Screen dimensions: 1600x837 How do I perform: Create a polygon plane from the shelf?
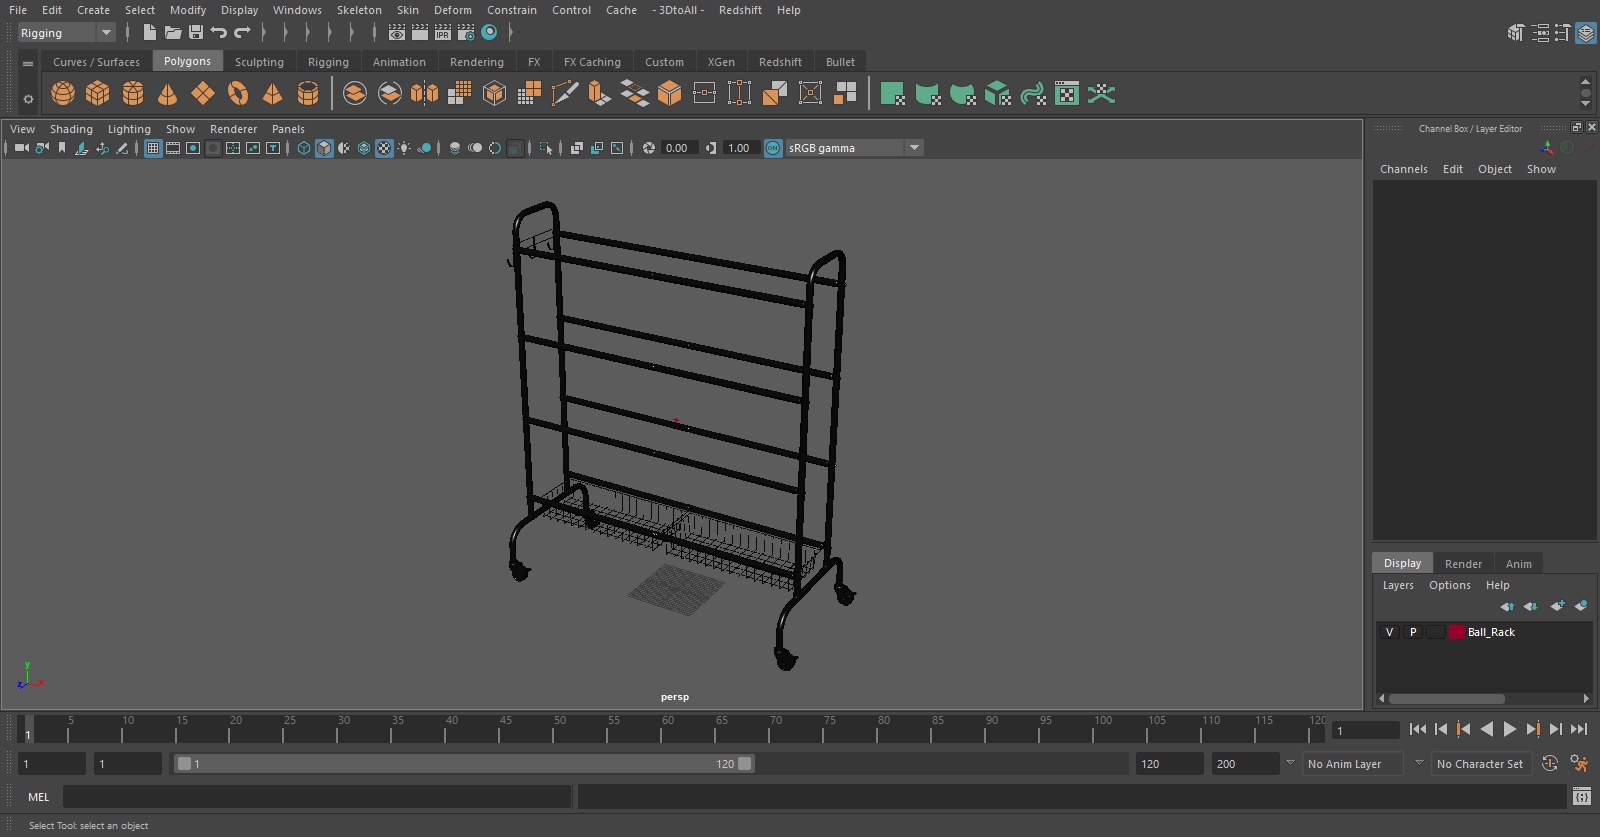(203, 94)
